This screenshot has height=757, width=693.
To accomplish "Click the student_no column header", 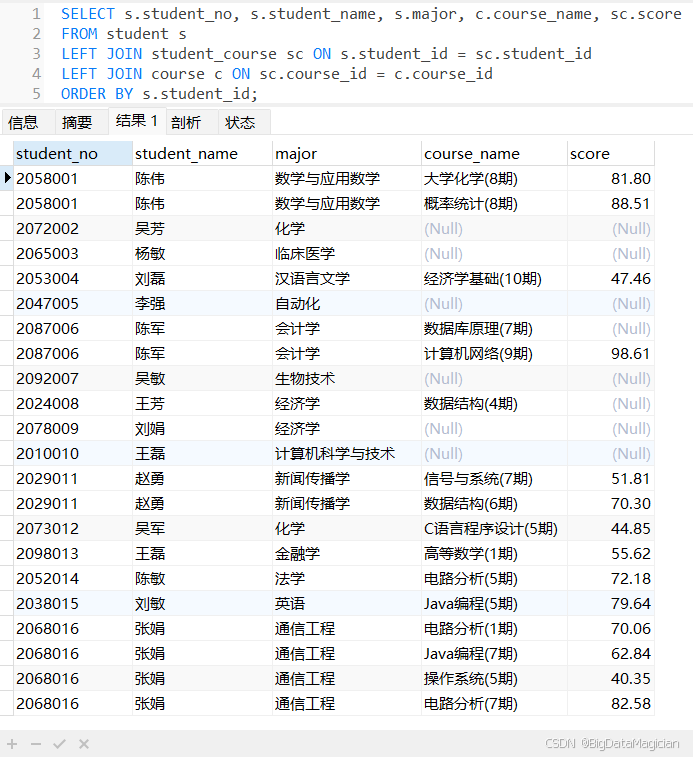I will click(72, 154).
